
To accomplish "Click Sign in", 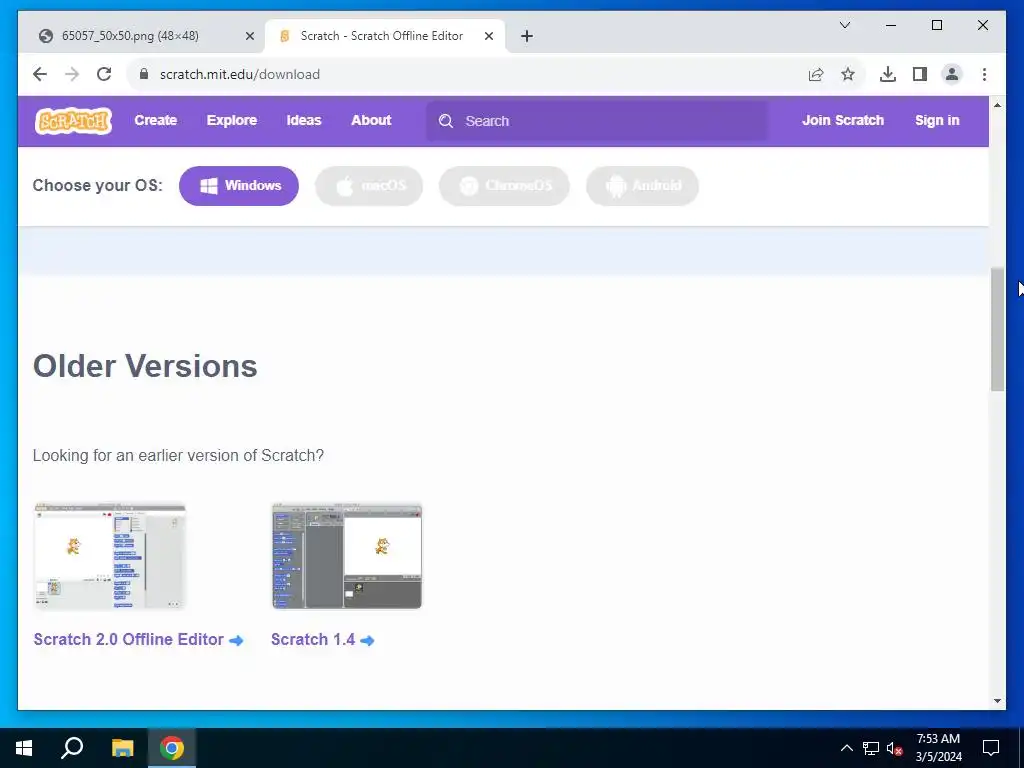I will tap(936, 121).
